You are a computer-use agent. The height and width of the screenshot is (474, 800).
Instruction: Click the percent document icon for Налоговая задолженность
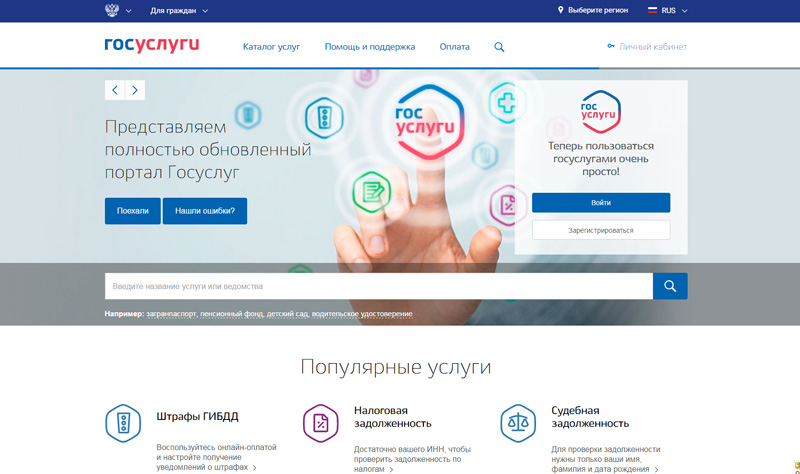[320, 423]
